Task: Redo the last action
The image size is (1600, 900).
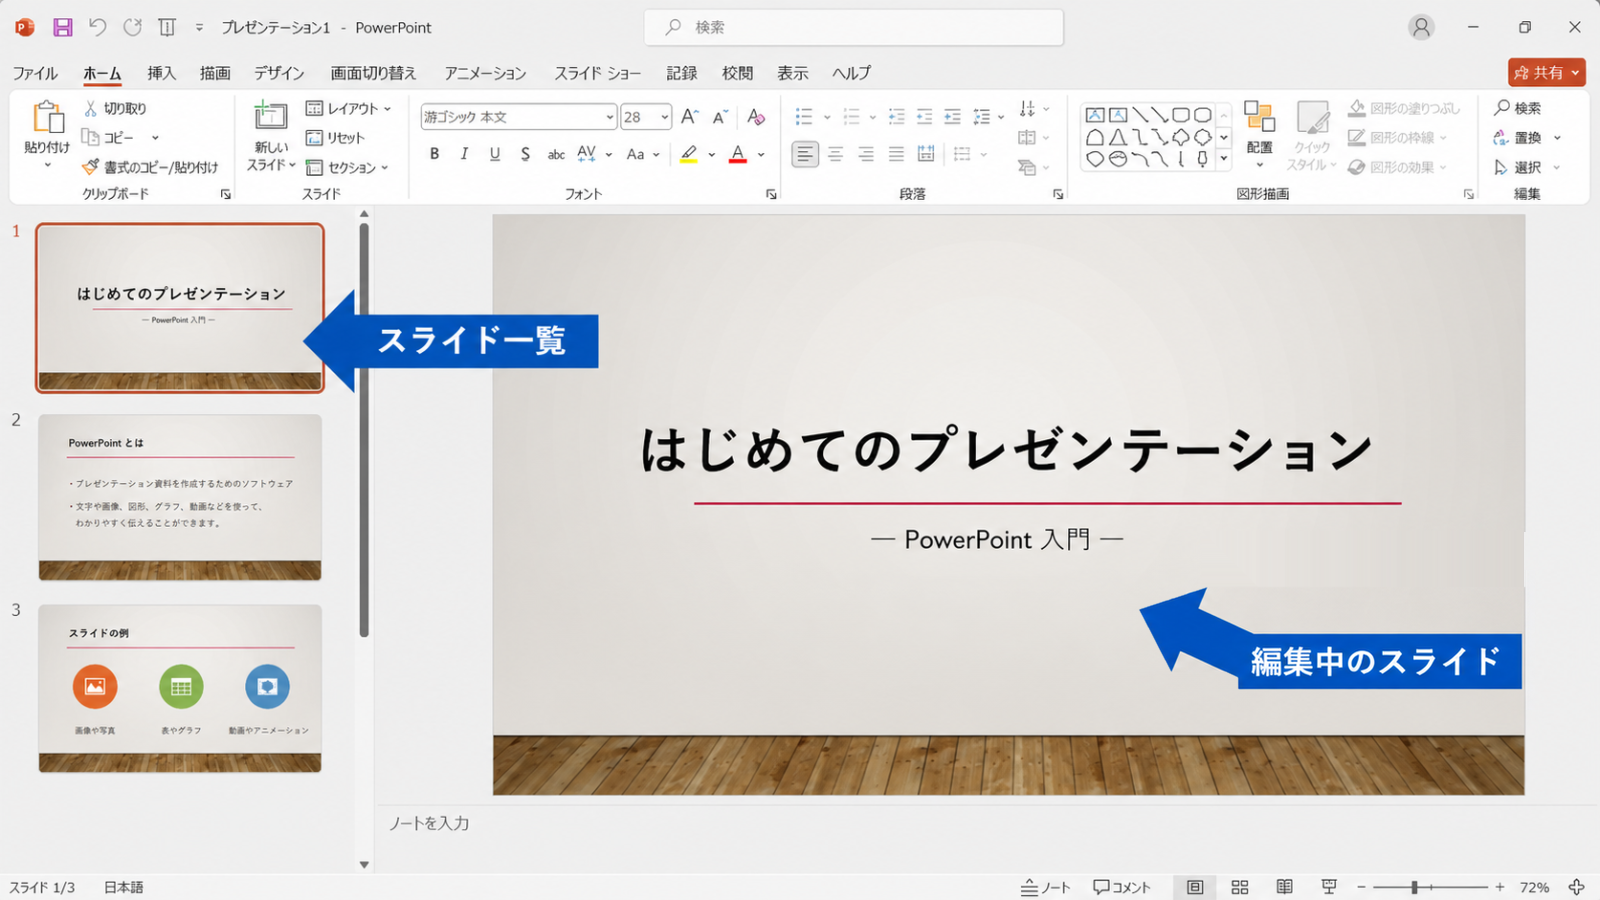Action: point(132,27)
